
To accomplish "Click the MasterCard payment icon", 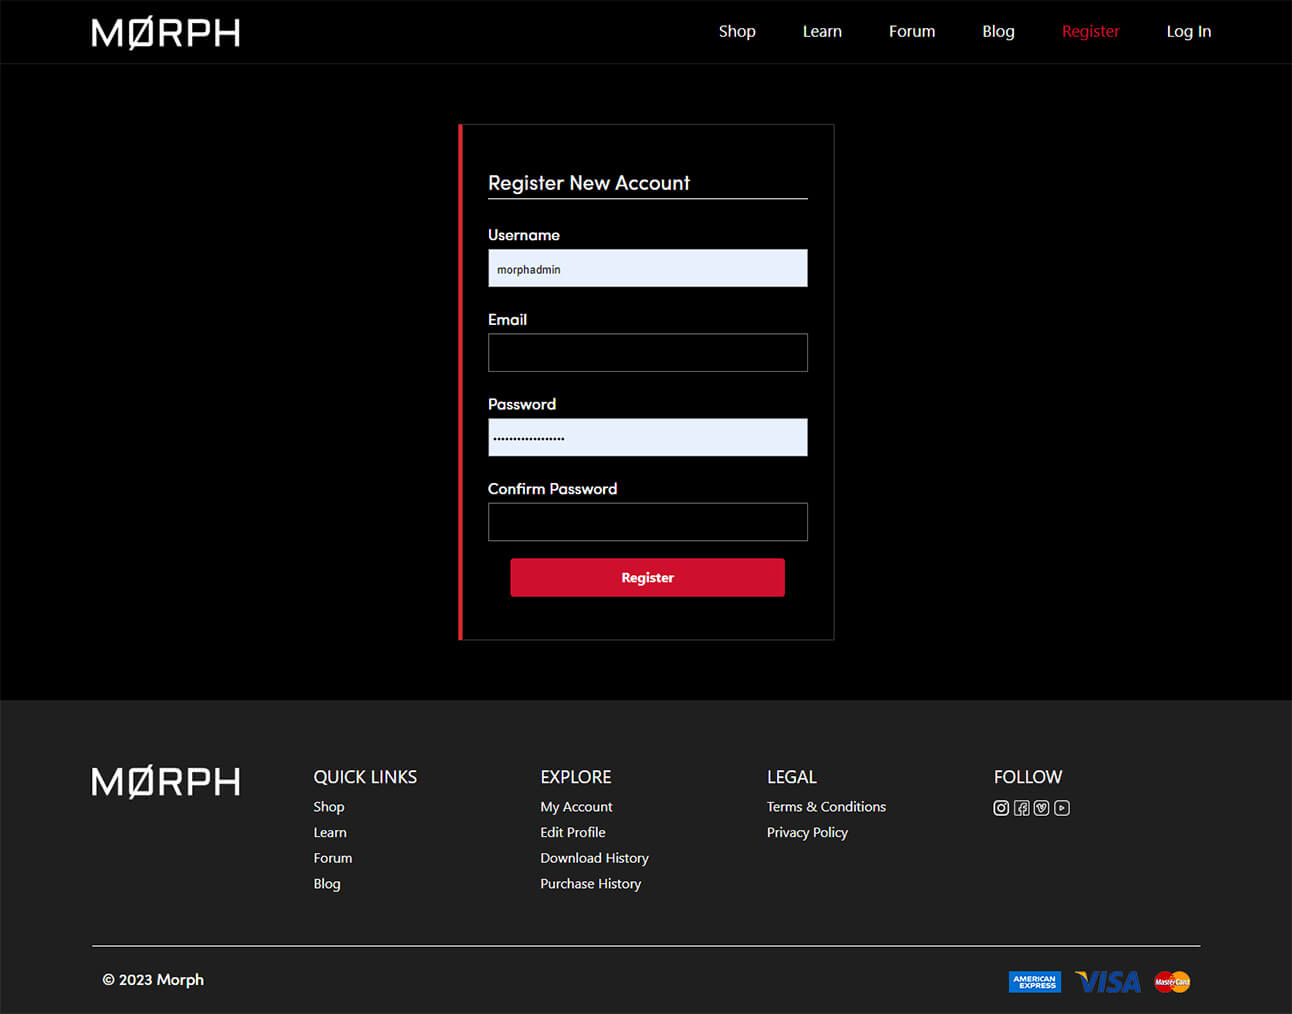I will click(x=1172, y=982).
